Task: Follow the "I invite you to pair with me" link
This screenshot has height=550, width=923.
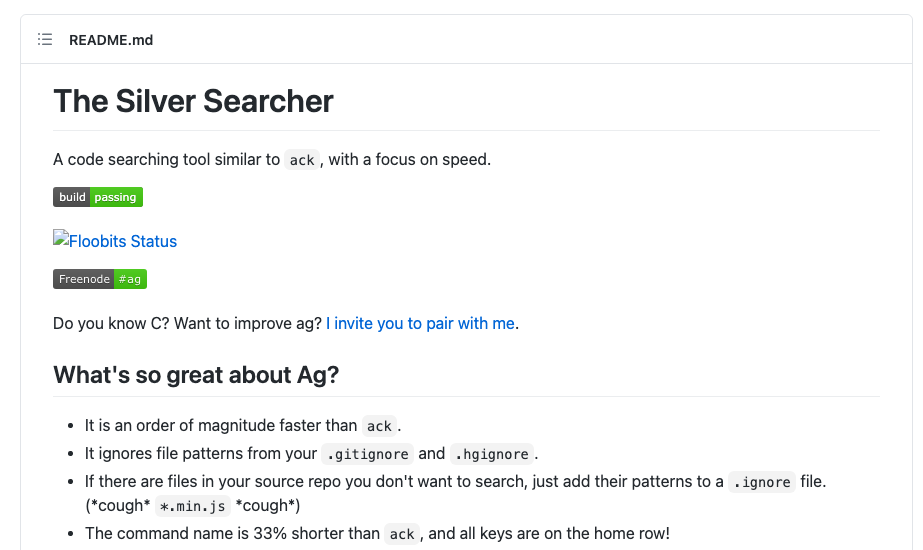Action: pyautogui.click(x=421, y=323)
